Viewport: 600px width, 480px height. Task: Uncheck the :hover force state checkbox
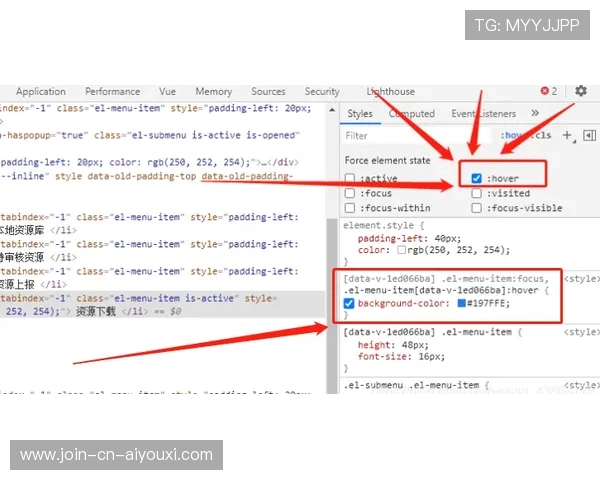point(477,178)
